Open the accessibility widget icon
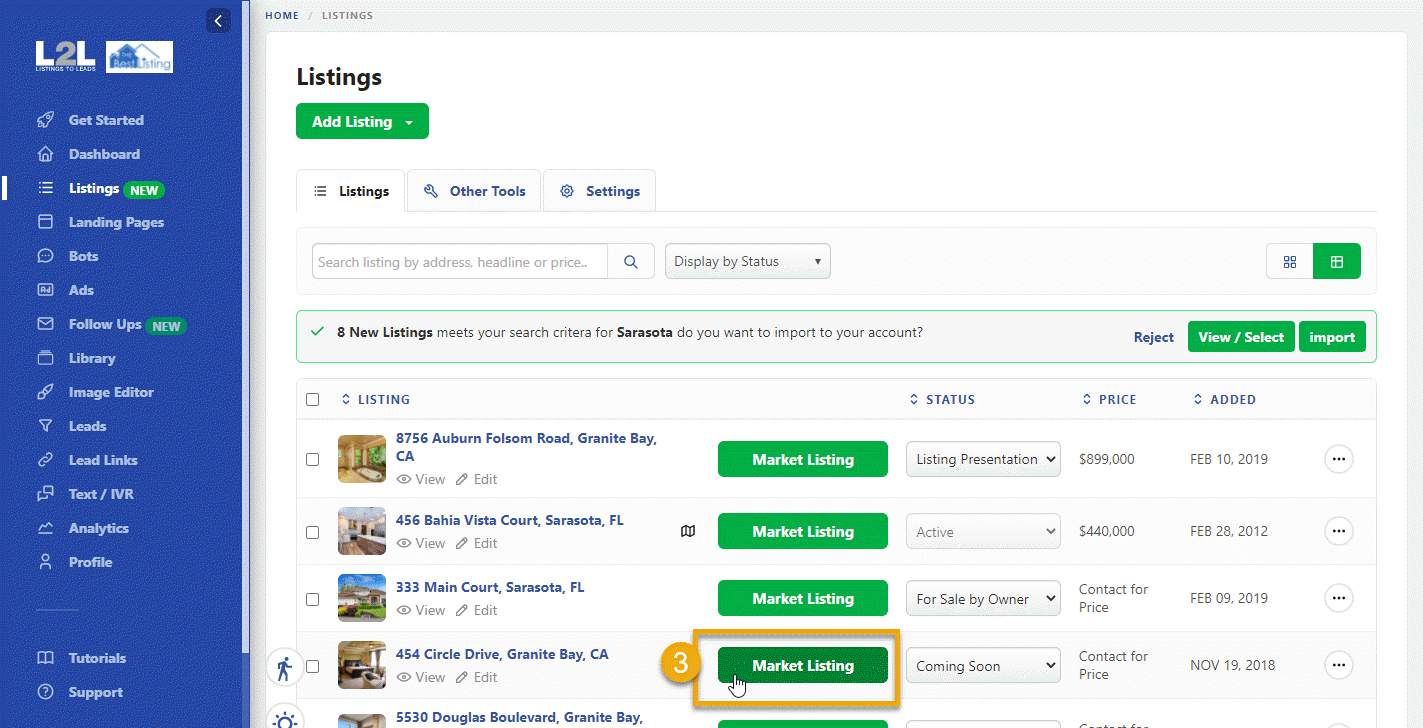This screenshot has height=728, width=1423. [x=285, y=667]
